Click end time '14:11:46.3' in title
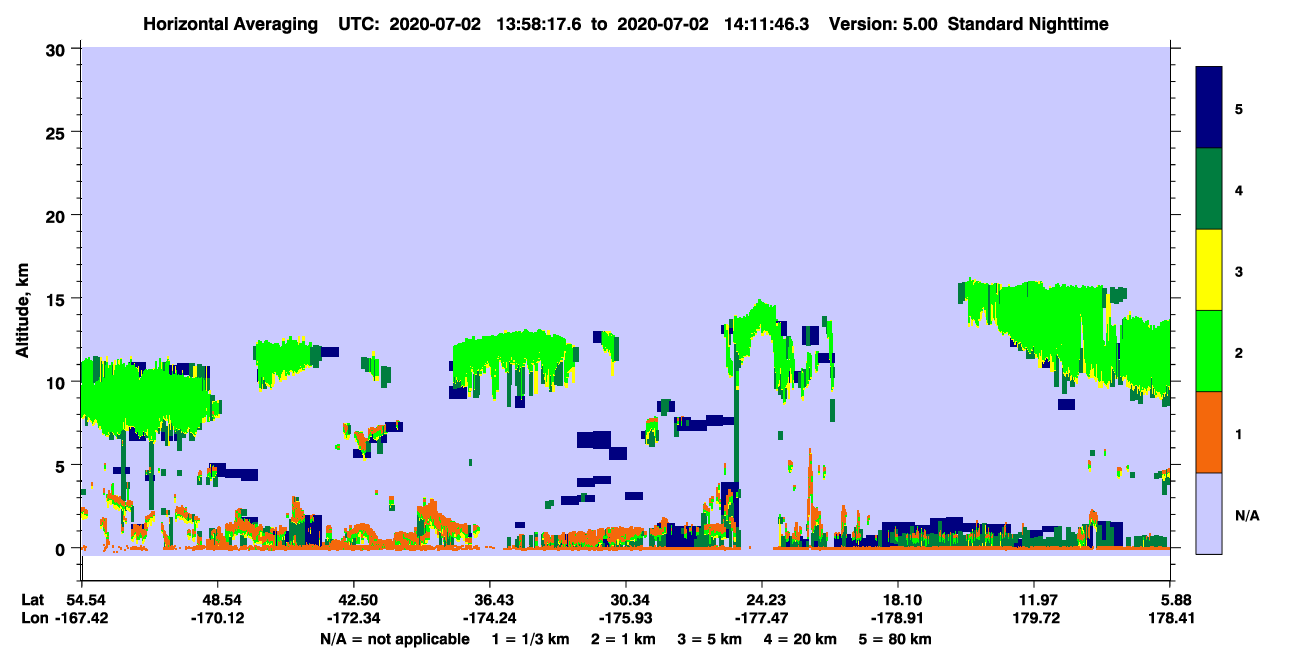The width and height of the screenshot is (1300, 667). (765, 24)
